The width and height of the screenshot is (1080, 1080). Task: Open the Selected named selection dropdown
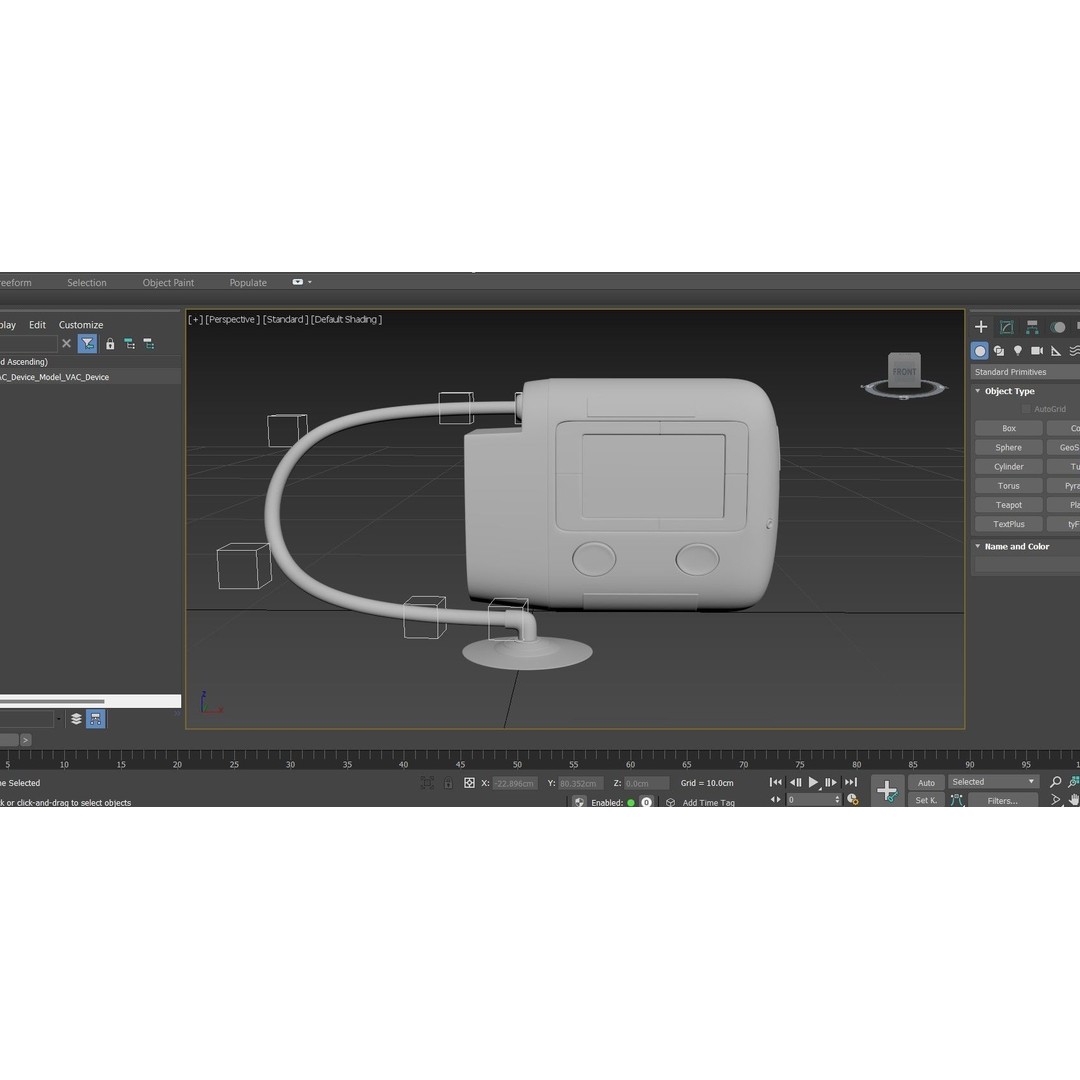coord(993,781)
